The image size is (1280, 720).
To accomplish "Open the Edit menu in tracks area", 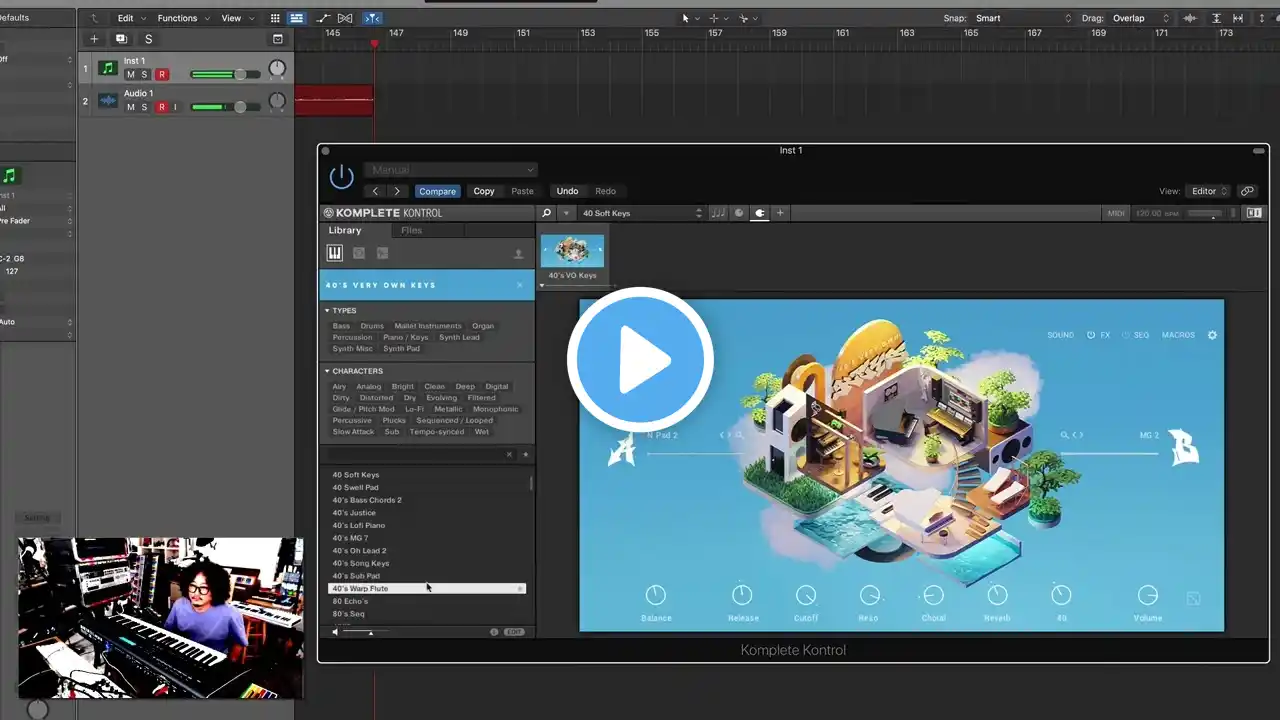I will (x=131, y=18).
